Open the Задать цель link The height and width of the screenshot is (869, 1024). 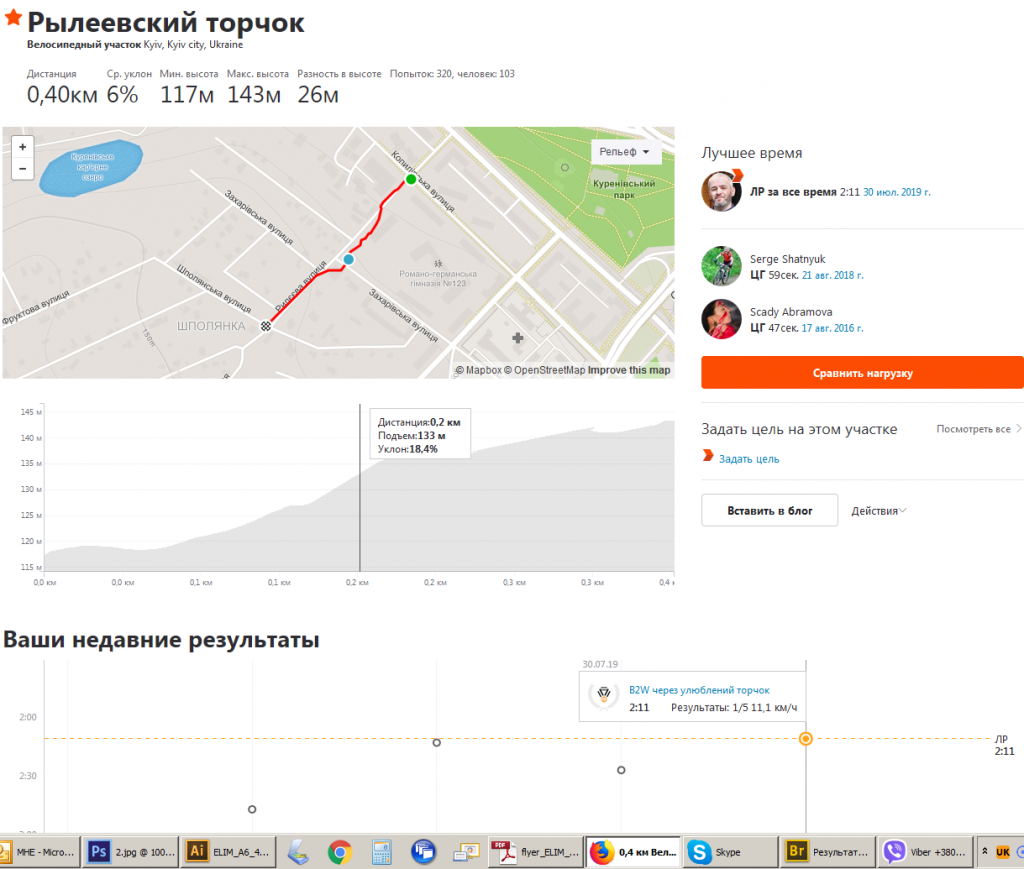pos(748,459)
